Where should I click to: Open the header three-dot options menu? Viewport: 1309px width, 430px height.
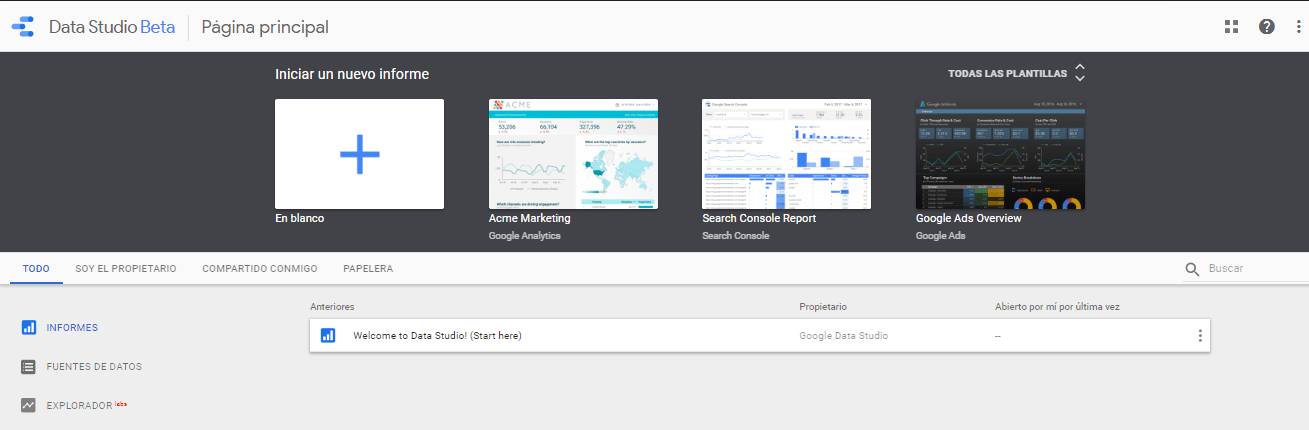[1298, 27]
